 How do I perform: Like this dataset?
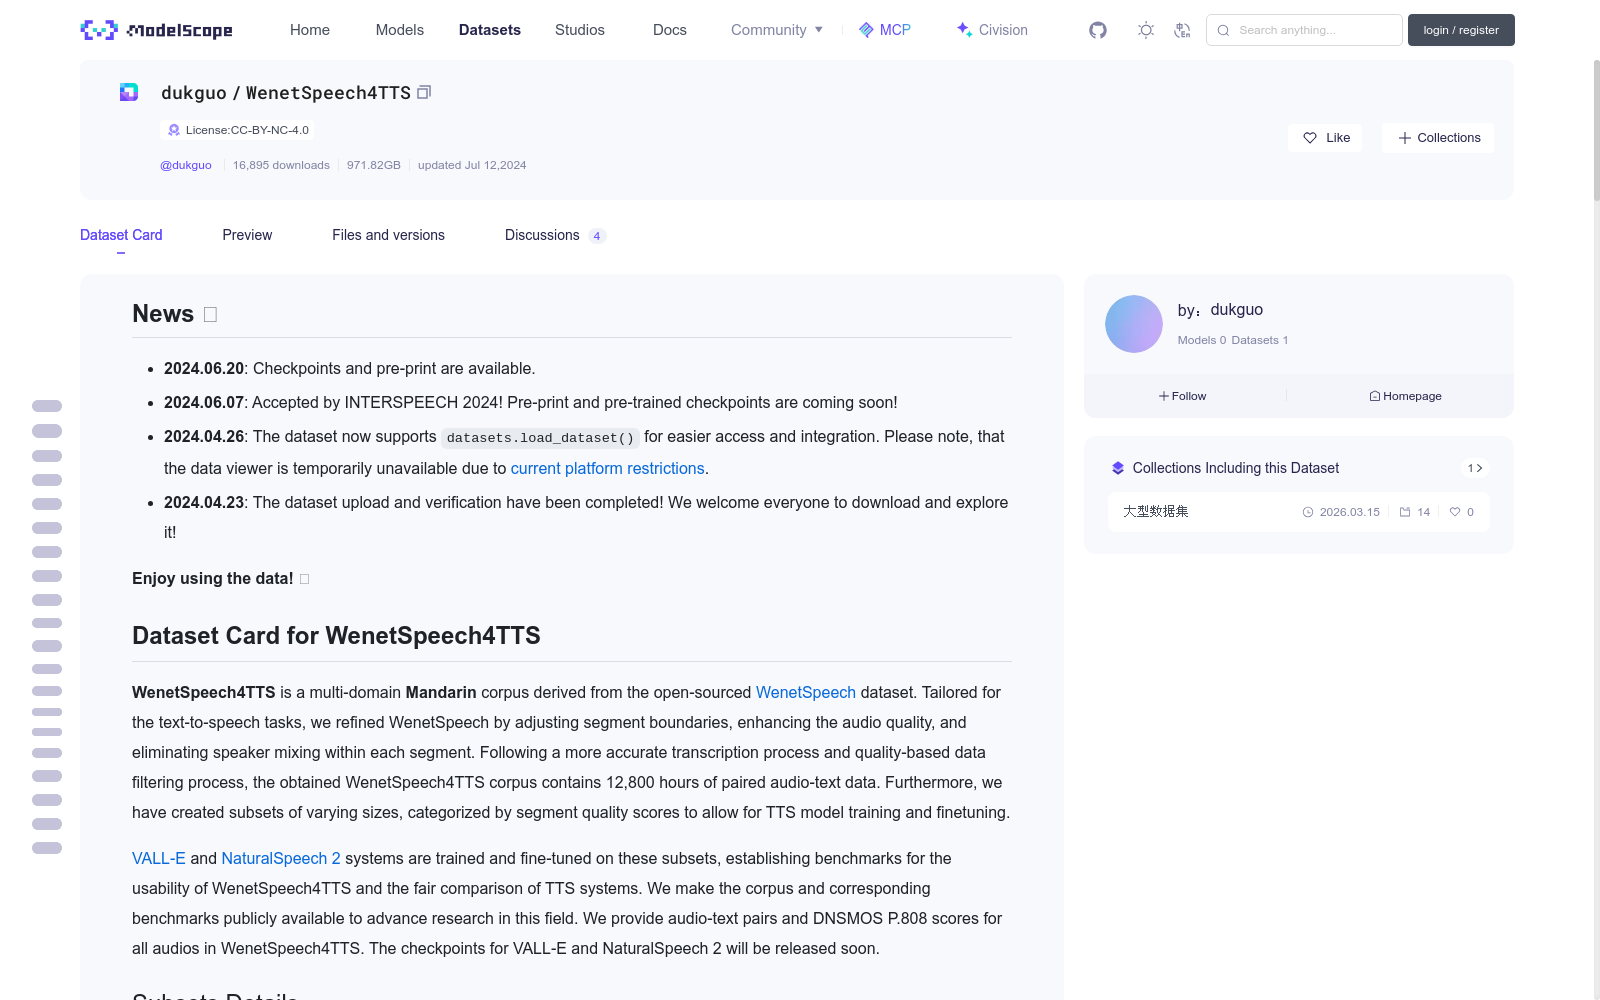tap(1326, 138)
